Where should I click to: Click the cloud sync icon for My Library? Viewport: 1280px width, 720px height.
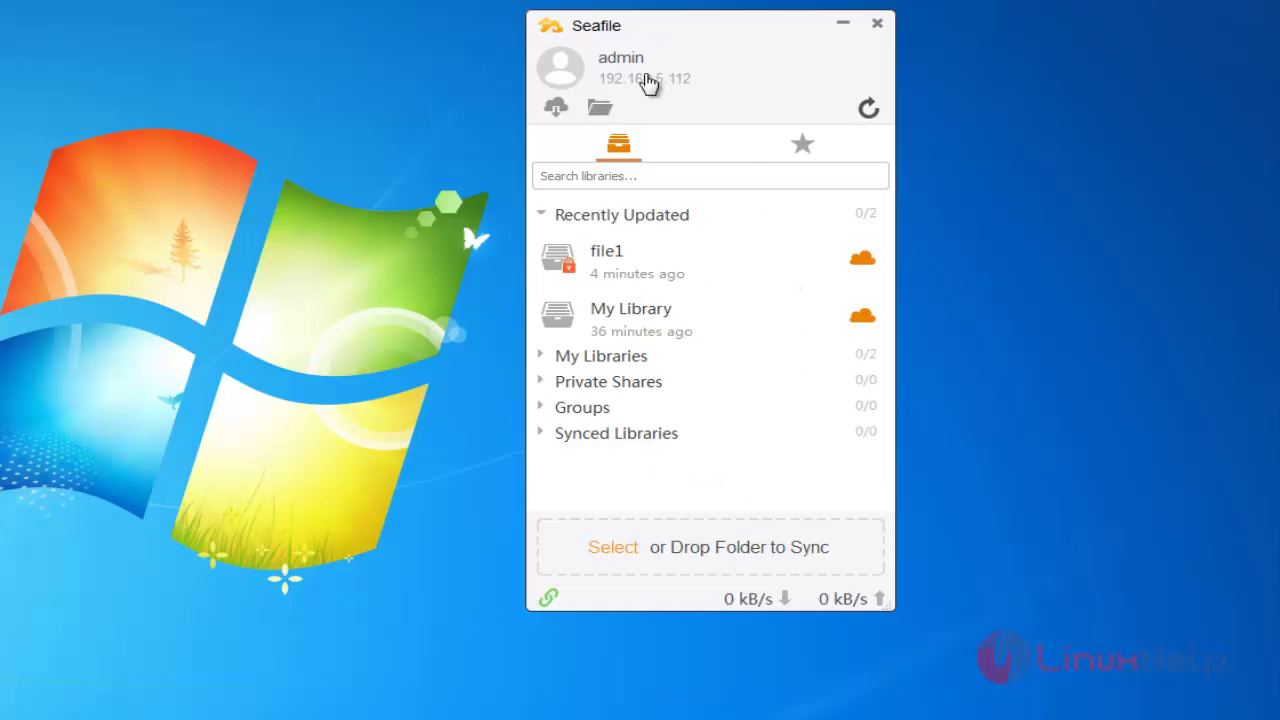coord(862,316)
